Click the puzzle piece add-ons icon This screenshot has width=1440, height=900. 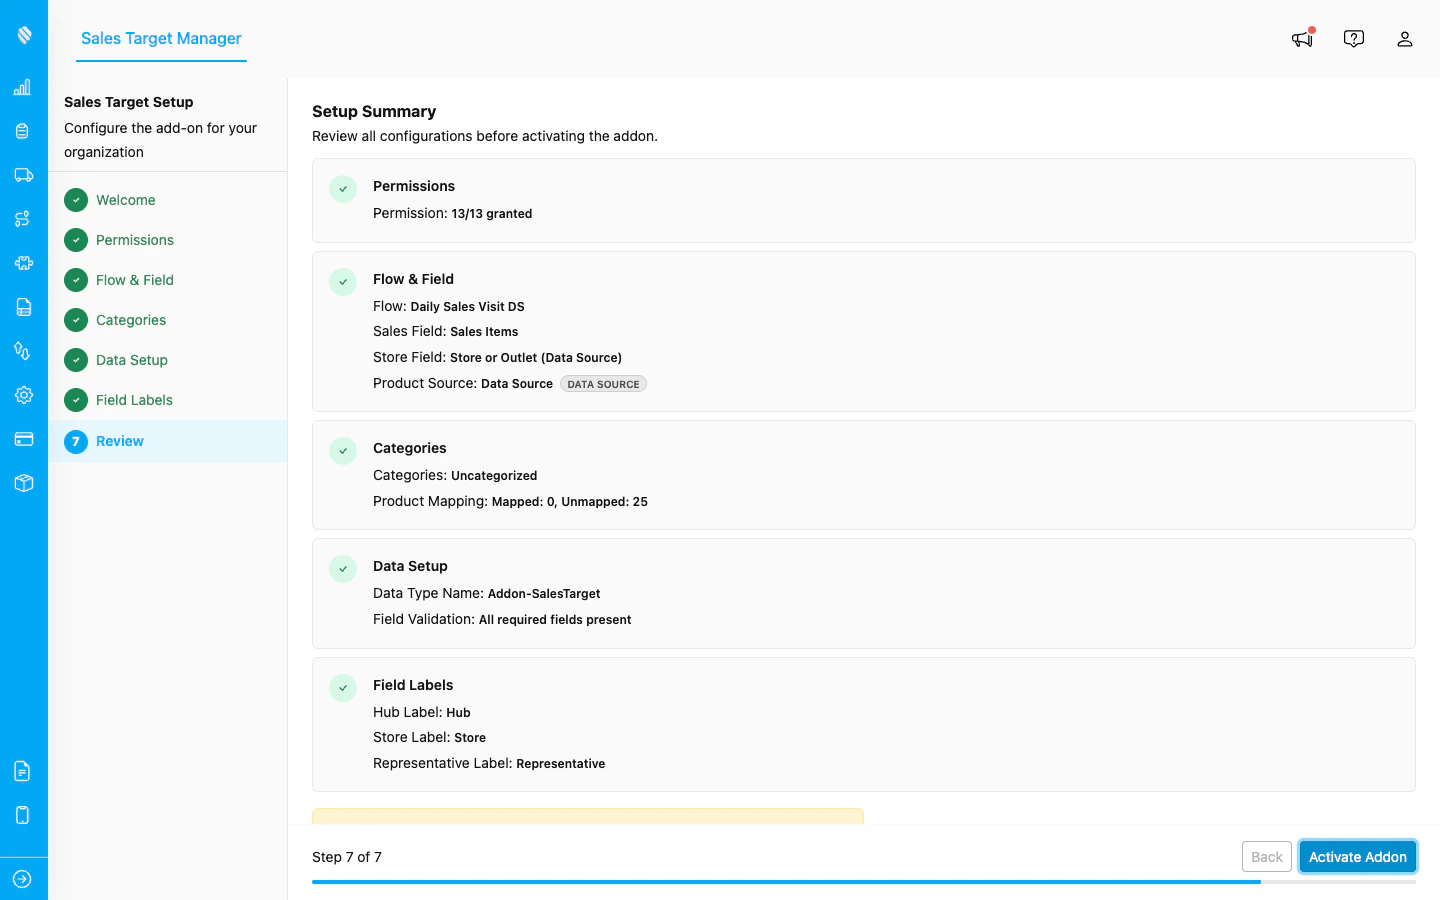pos(23,263)
